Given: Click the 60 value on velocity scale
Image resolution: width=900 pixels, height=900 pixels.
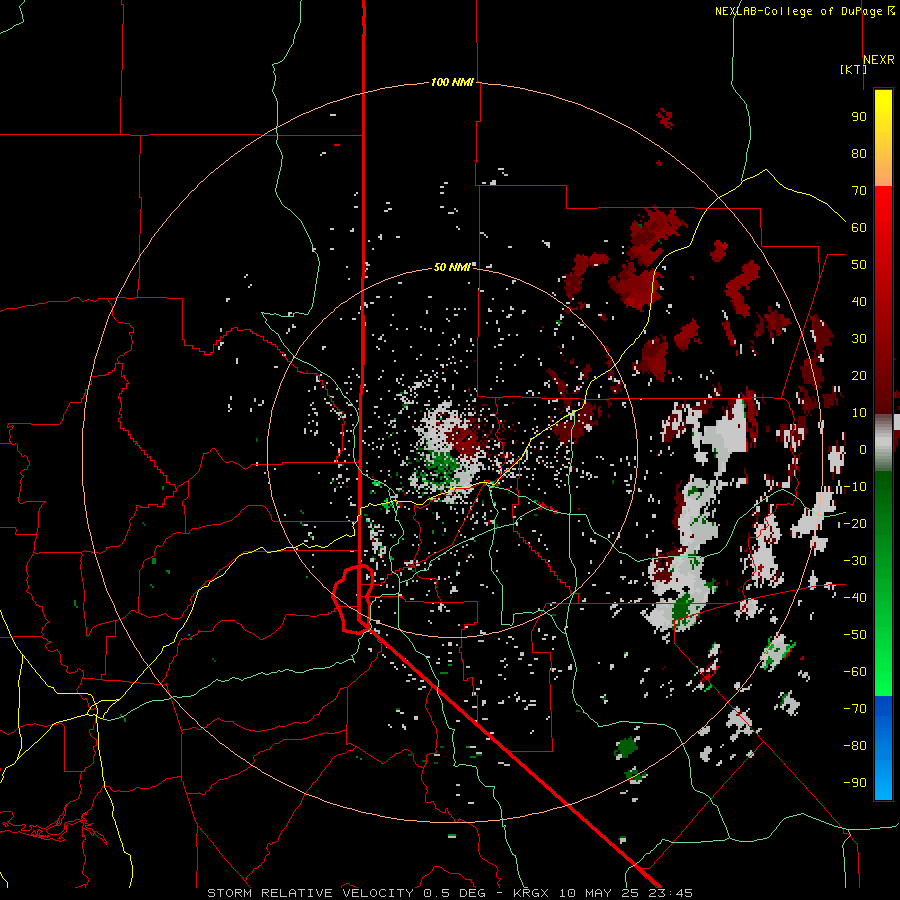Looking at the screenshot, I should [859, 228].
